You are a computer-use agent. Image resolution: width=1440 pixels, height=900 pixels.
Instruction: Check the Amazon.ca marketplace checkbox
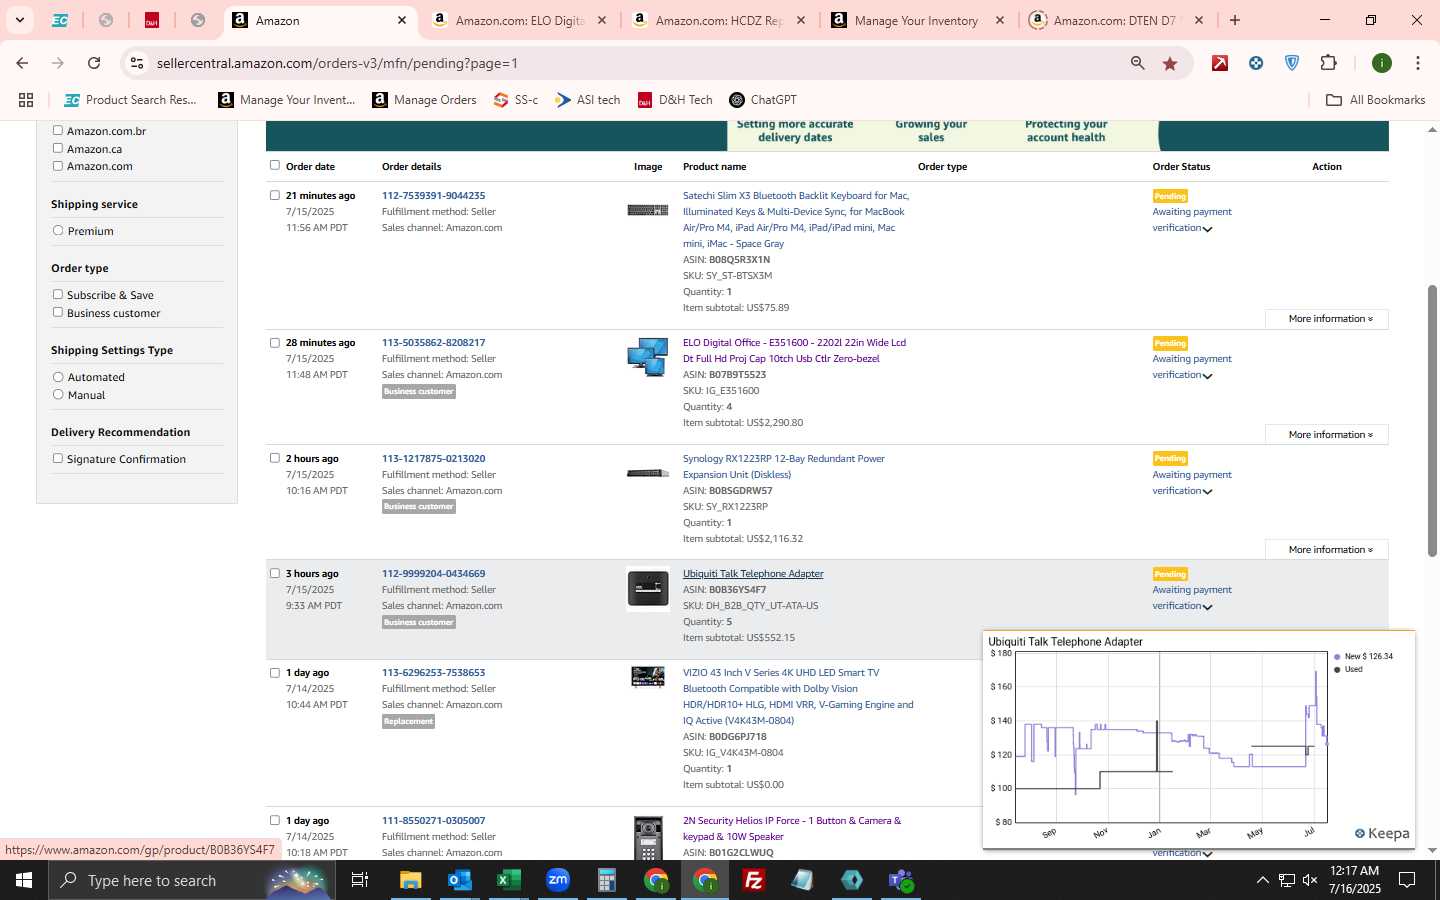(58, 148)
